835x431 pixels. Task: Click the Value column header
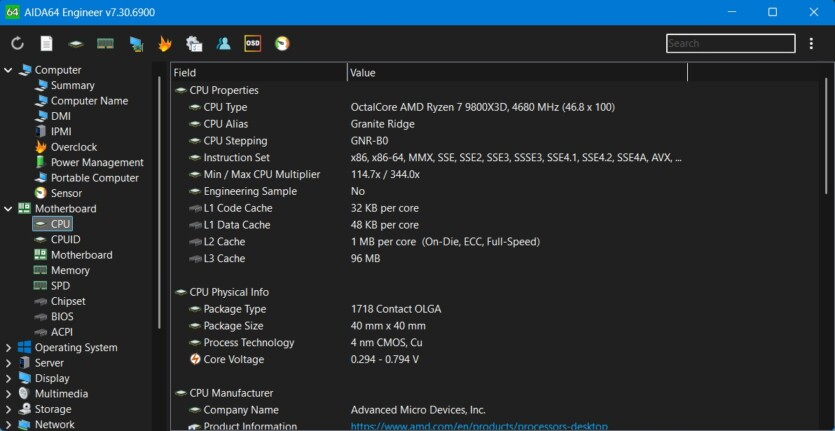click(517, 73)
